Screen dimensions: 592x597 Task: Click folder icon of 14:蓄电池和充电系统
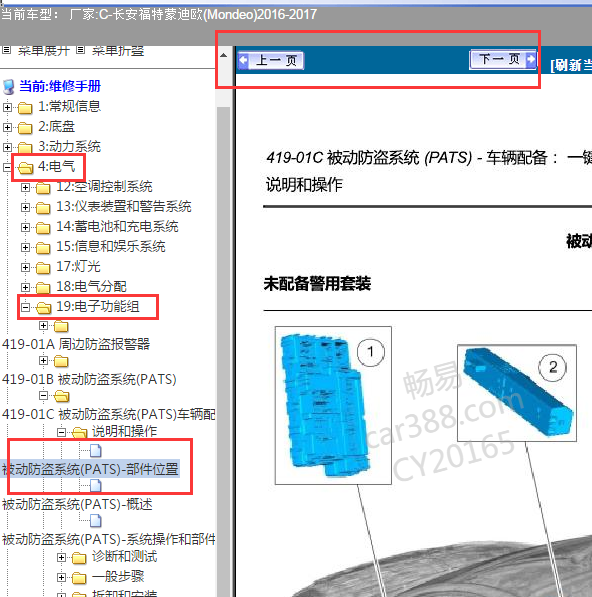(43, 228)
